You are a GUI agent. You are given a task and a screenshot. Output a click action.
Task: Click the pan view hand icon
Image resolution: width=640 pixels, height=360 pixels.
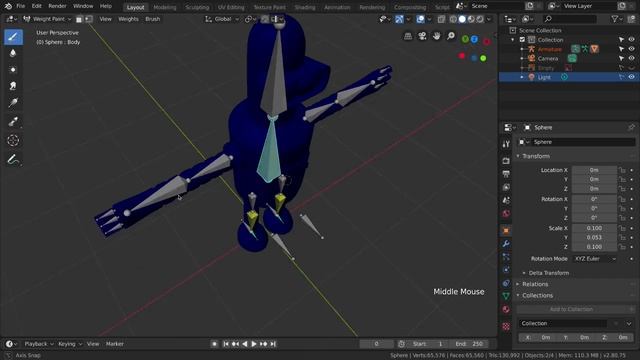click(x=437, y=36)
